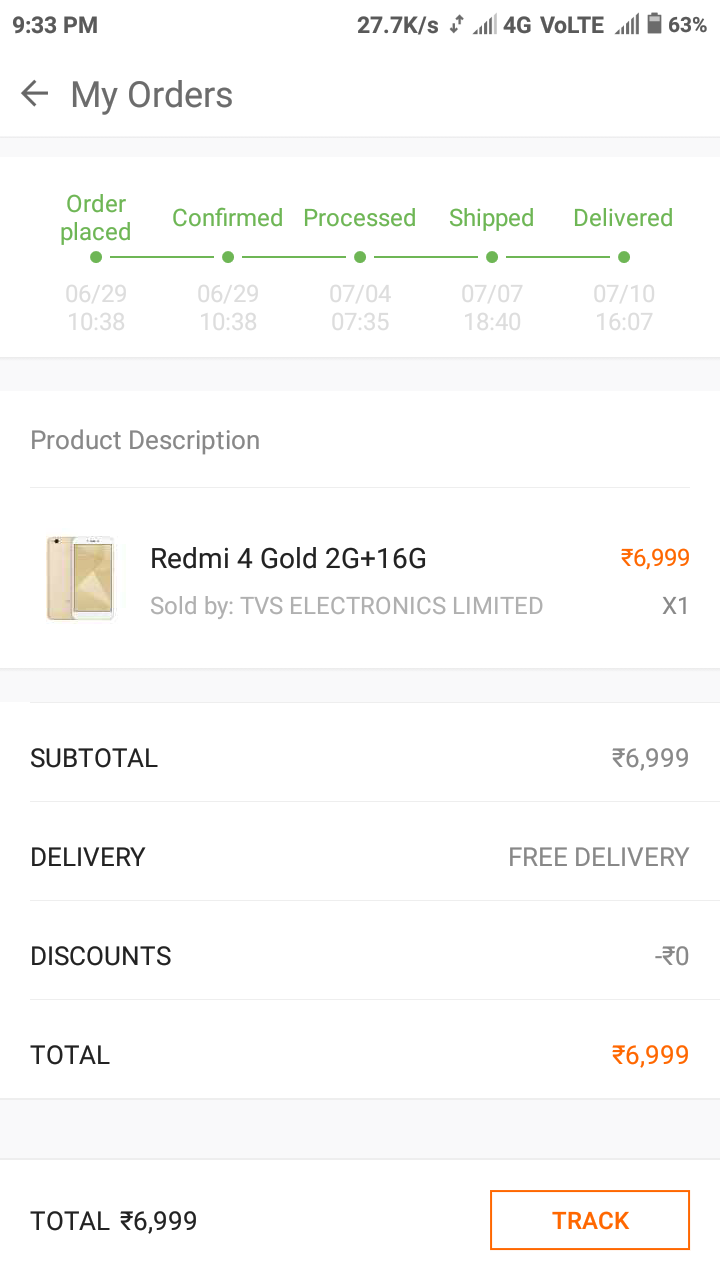Open Redmi 4 Gold 2G+16G product title
The image size is (720, 1280).
tap(288, 558)
